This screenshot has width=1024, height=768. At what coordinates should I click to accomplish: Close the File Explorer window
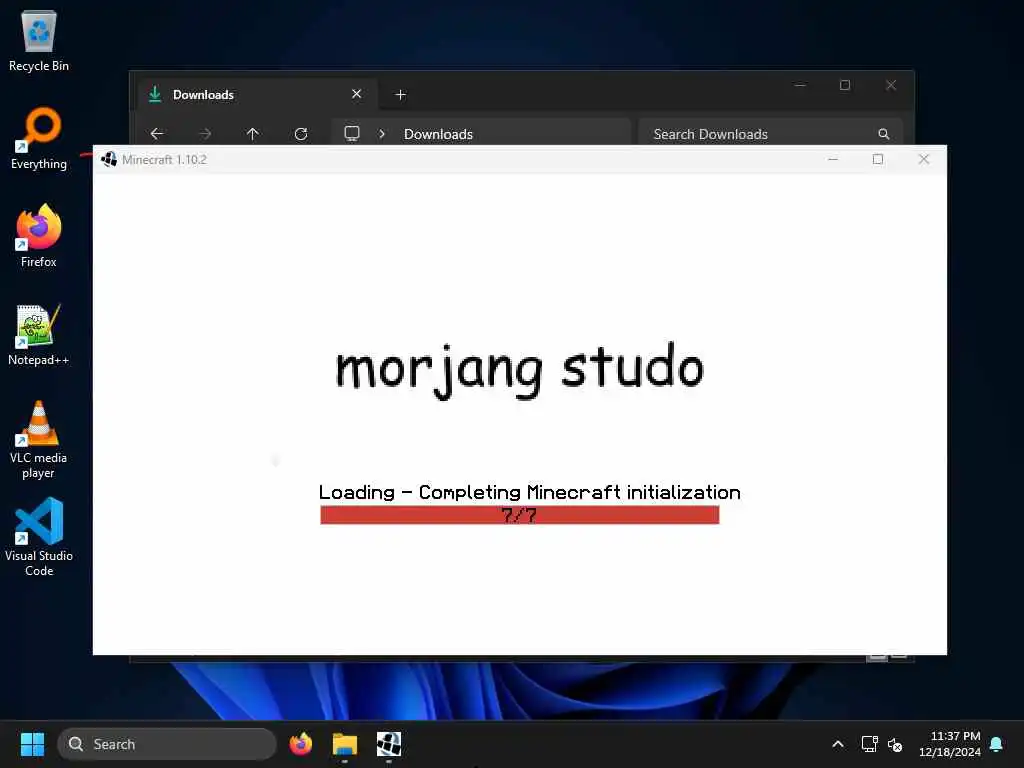891,85
